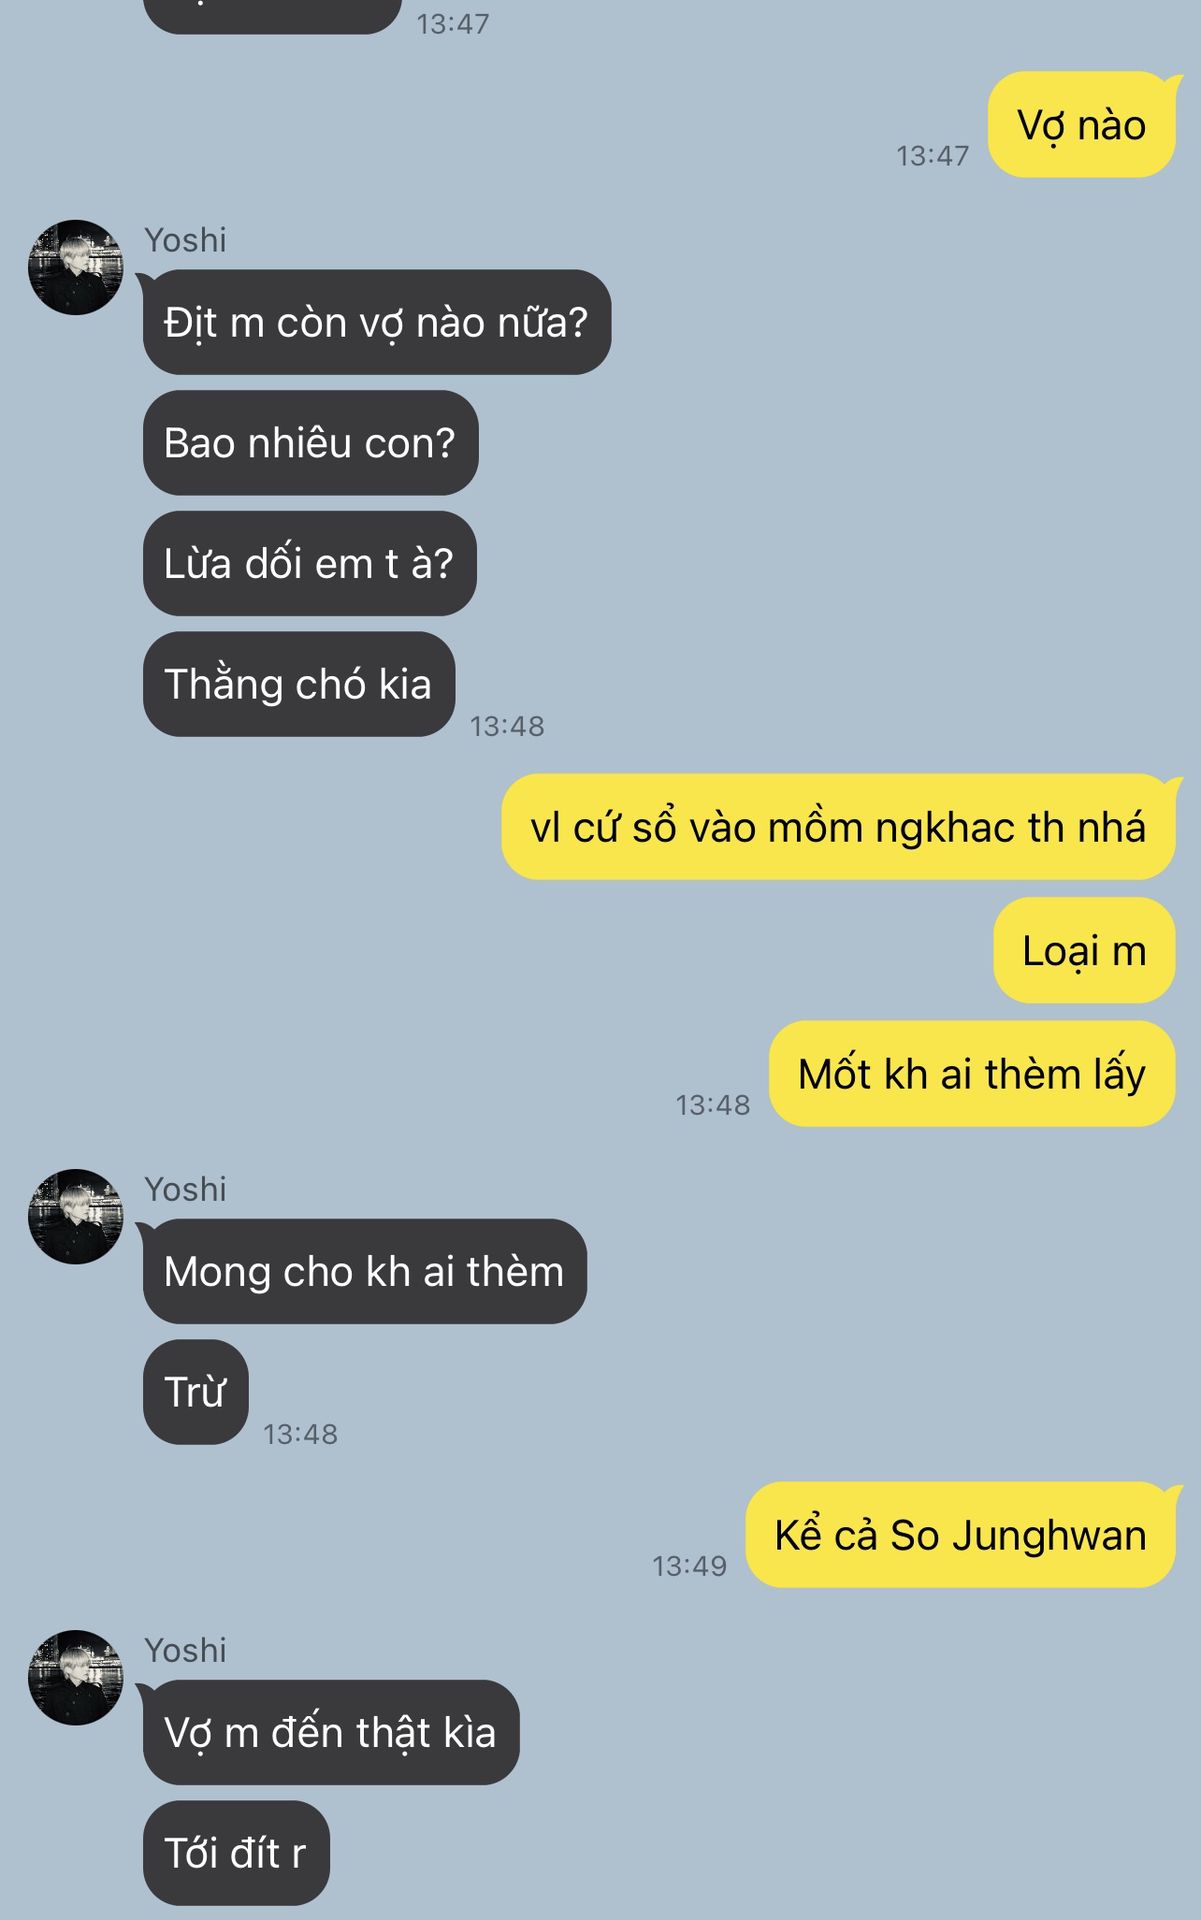The height and width of the screenshot is (1920, 1201).
Task: Select the 'Địt m còn vợ nào nữa?' message
Action: [377, 322]
